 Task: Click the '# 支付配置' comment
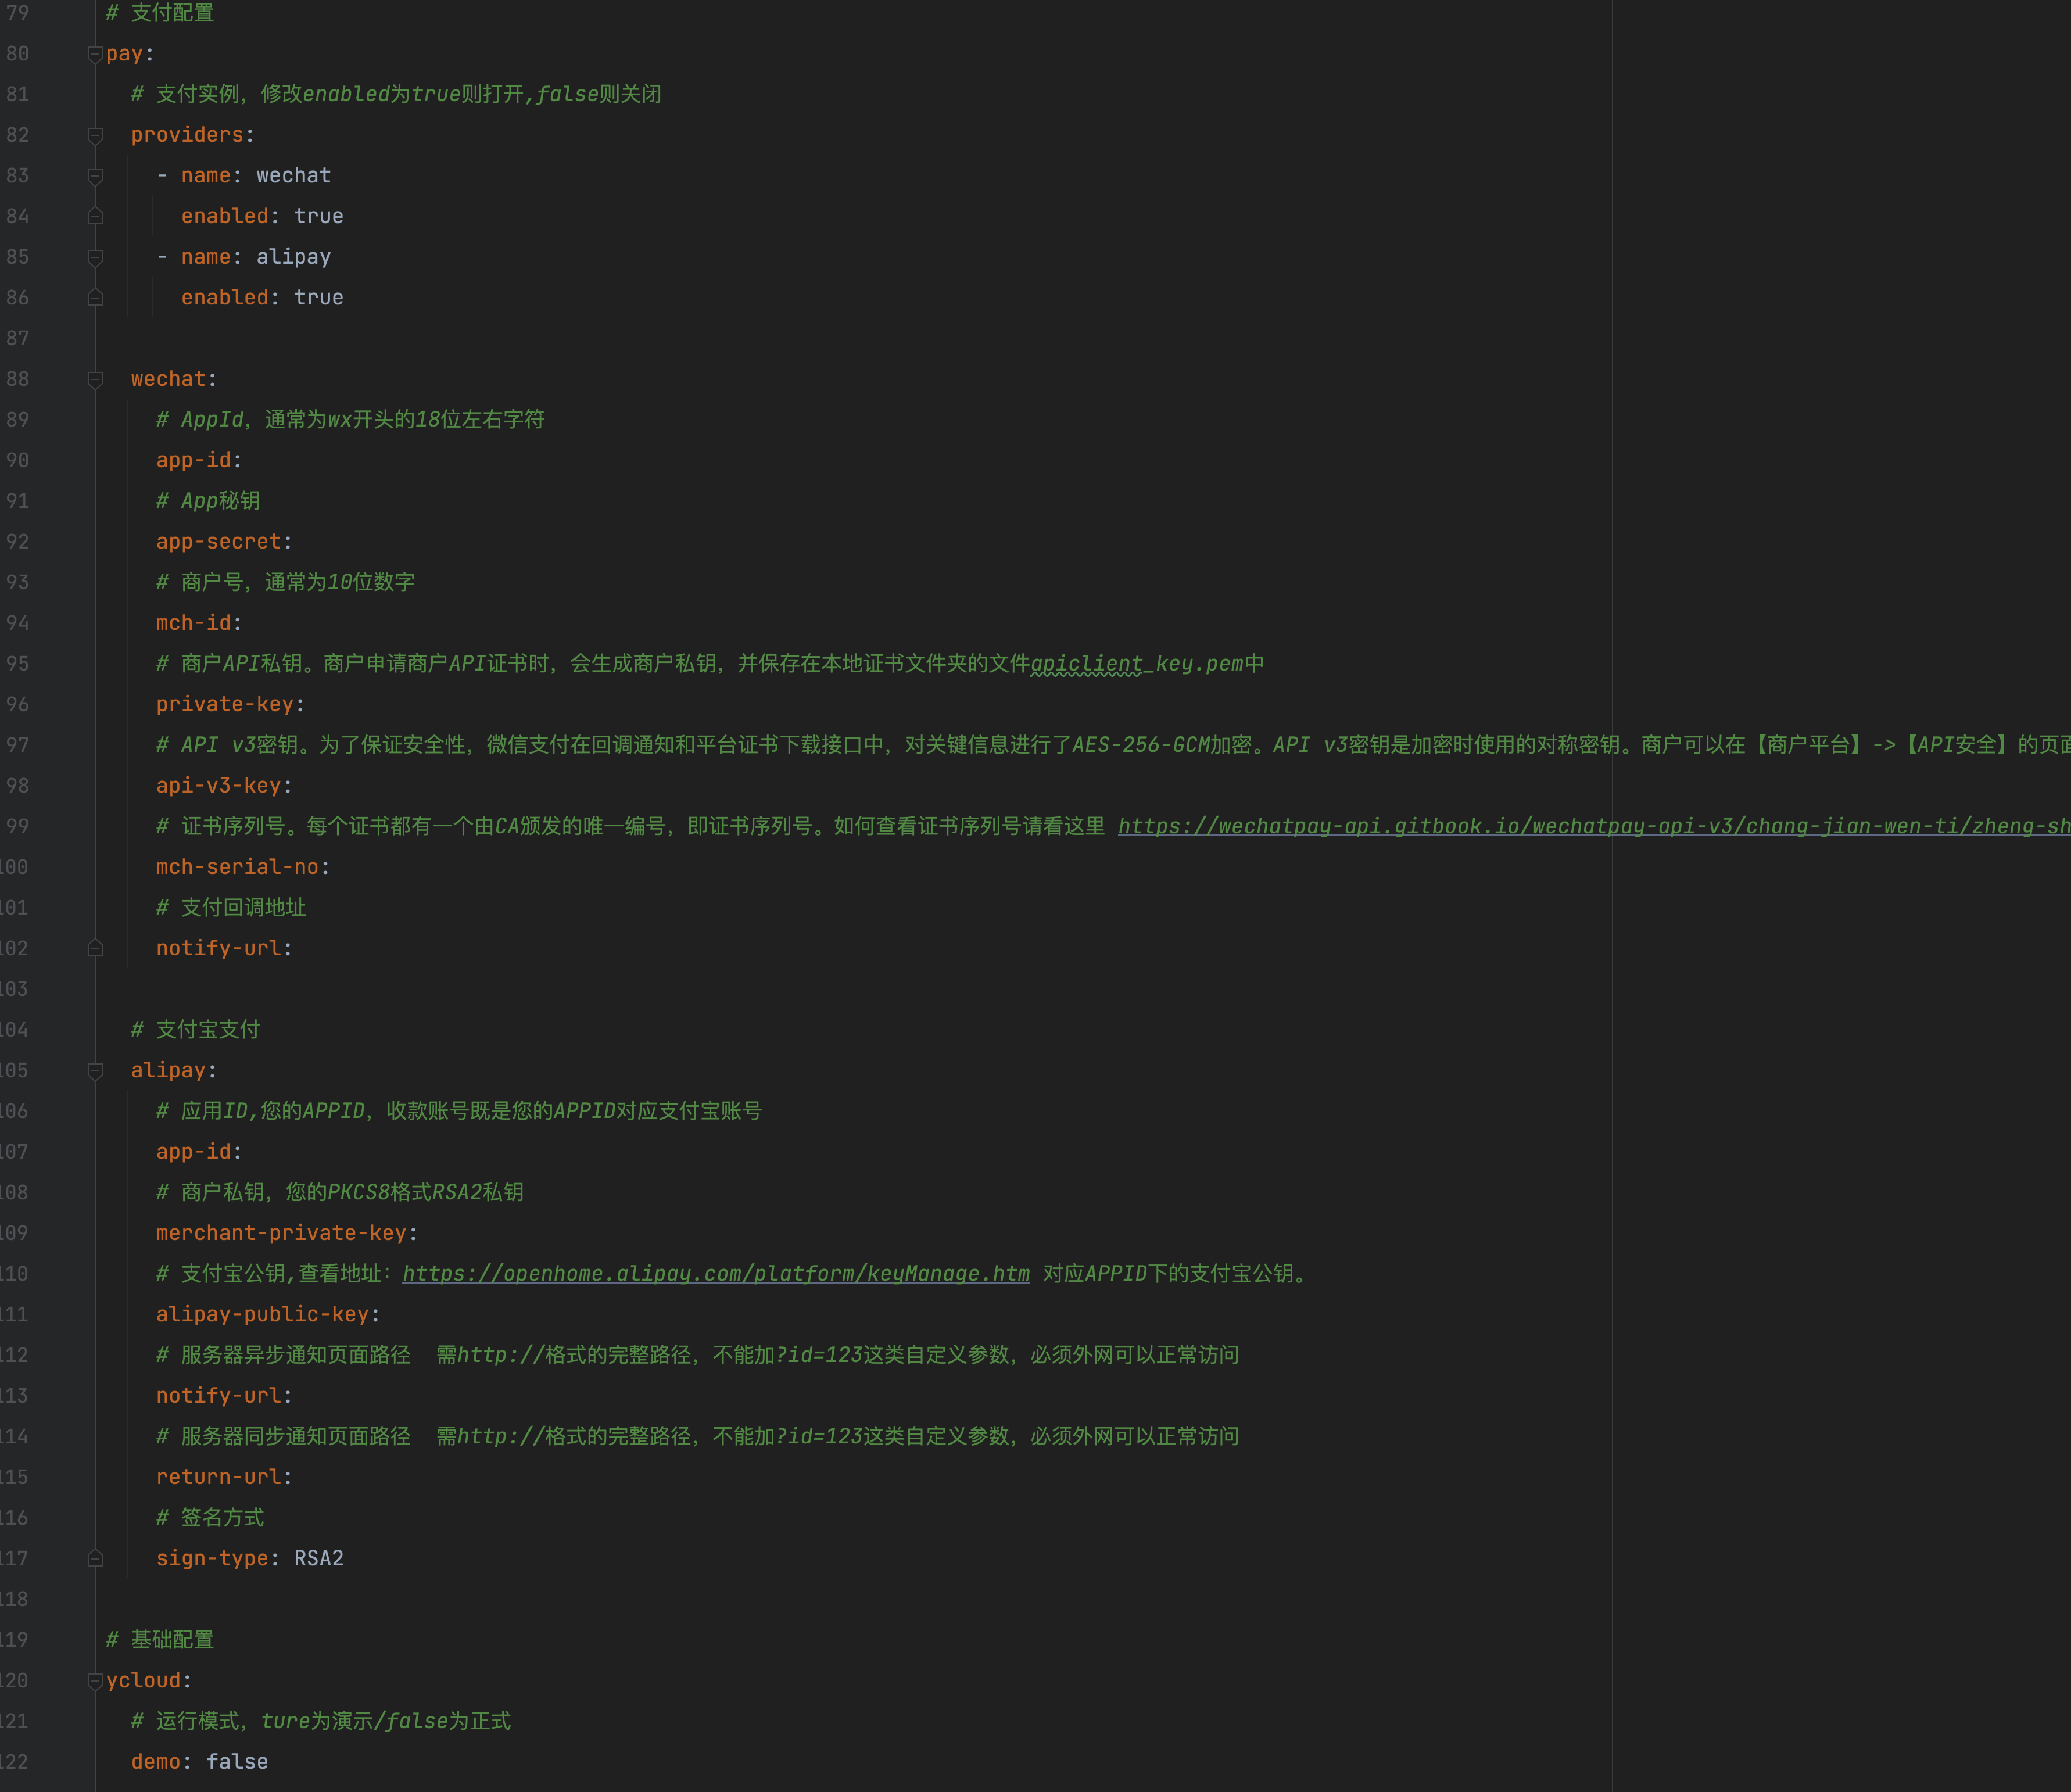tap(160, 13)
